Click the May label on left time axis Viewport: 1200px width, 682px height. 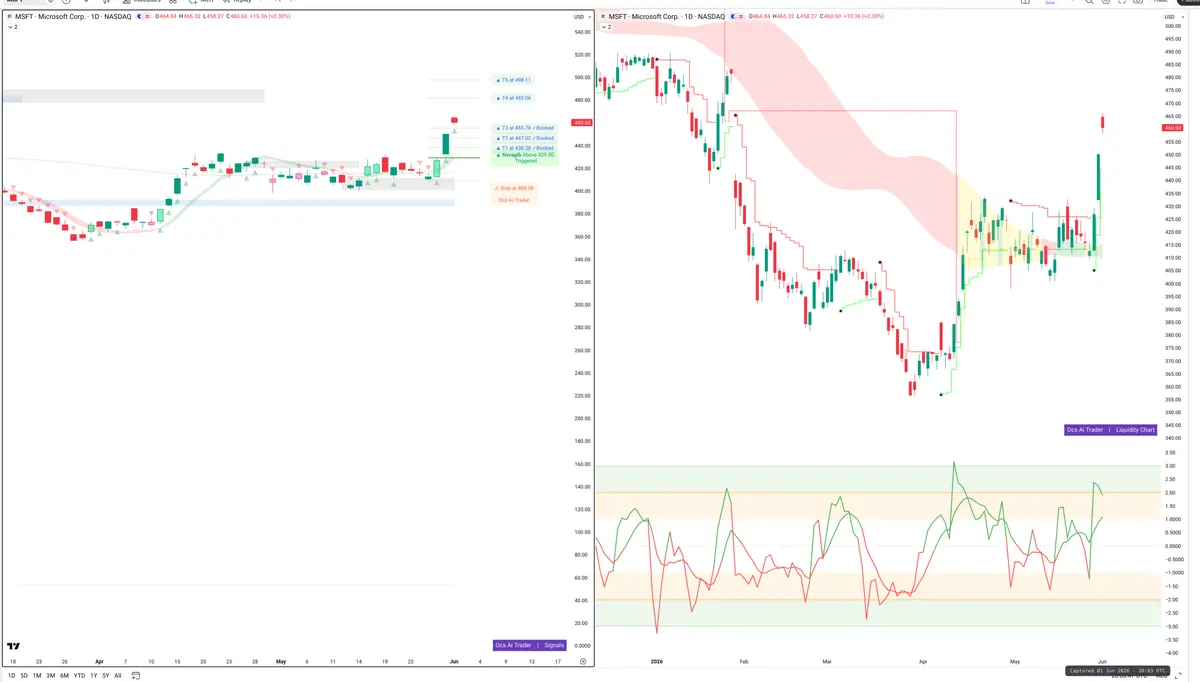pos(281,661)
